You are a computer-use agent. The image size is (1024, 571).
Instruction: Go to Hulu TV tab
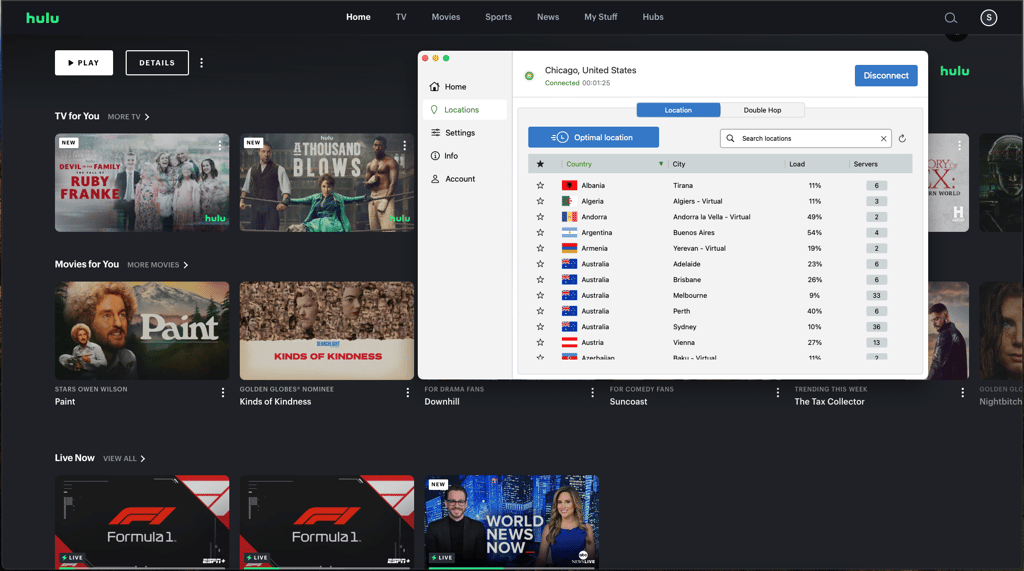401,17
